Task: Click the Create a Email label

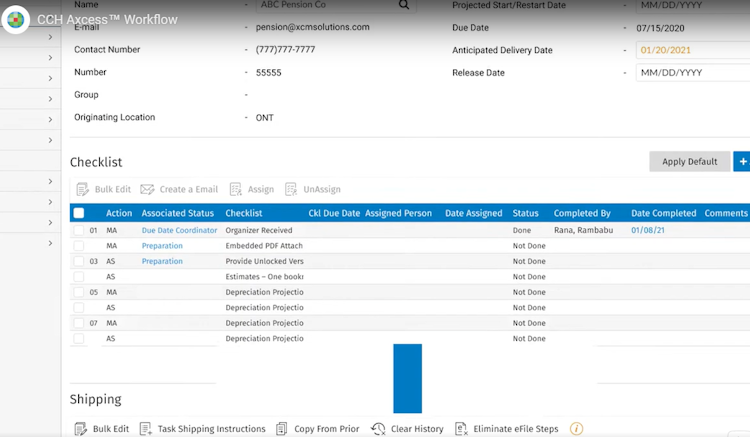Action: tap(188, 189)
